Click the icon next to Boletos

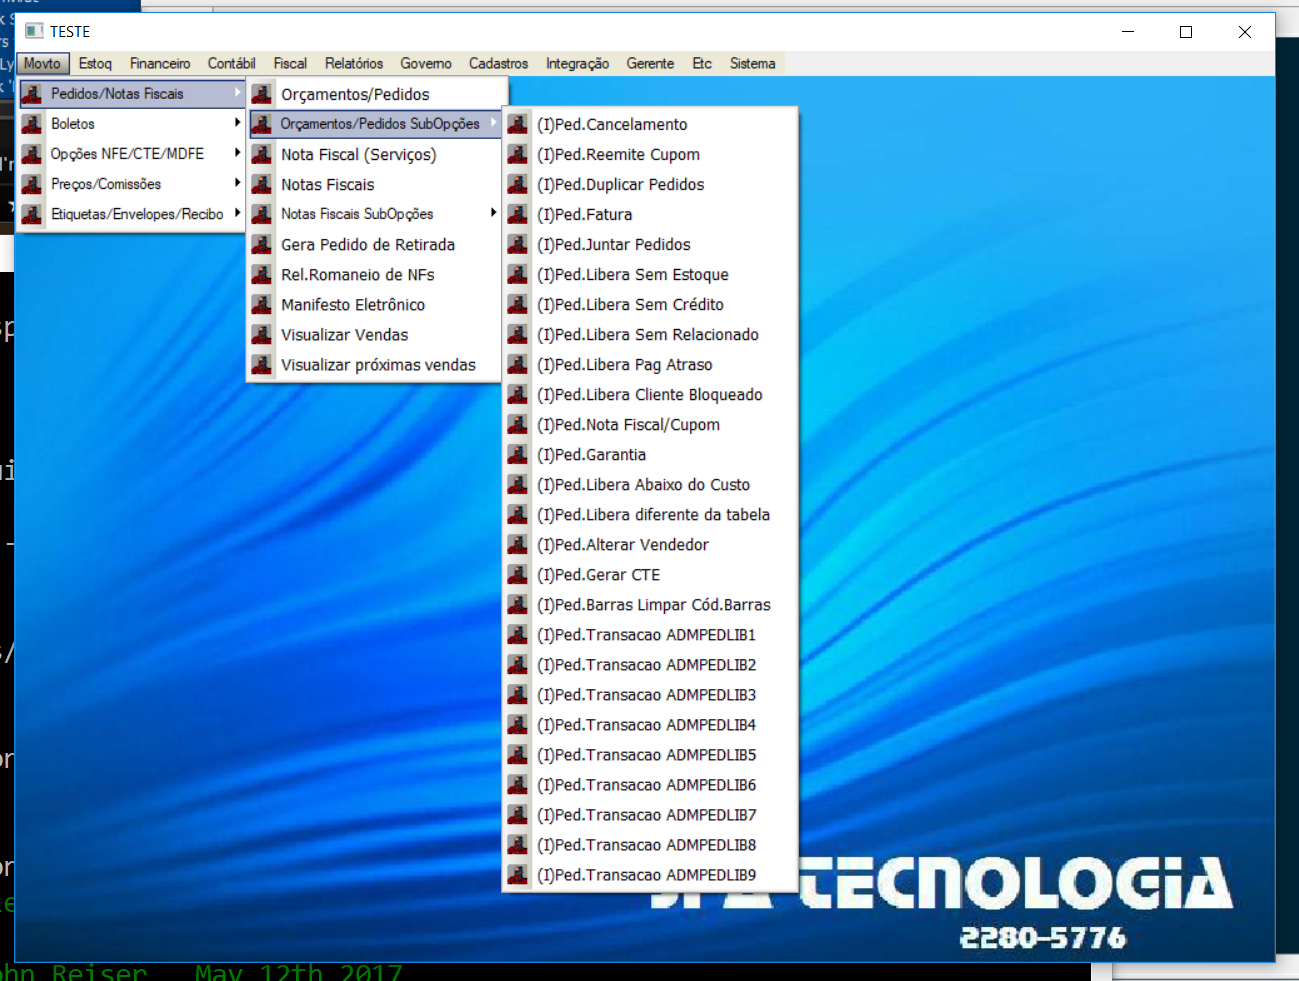click(32, 124)
